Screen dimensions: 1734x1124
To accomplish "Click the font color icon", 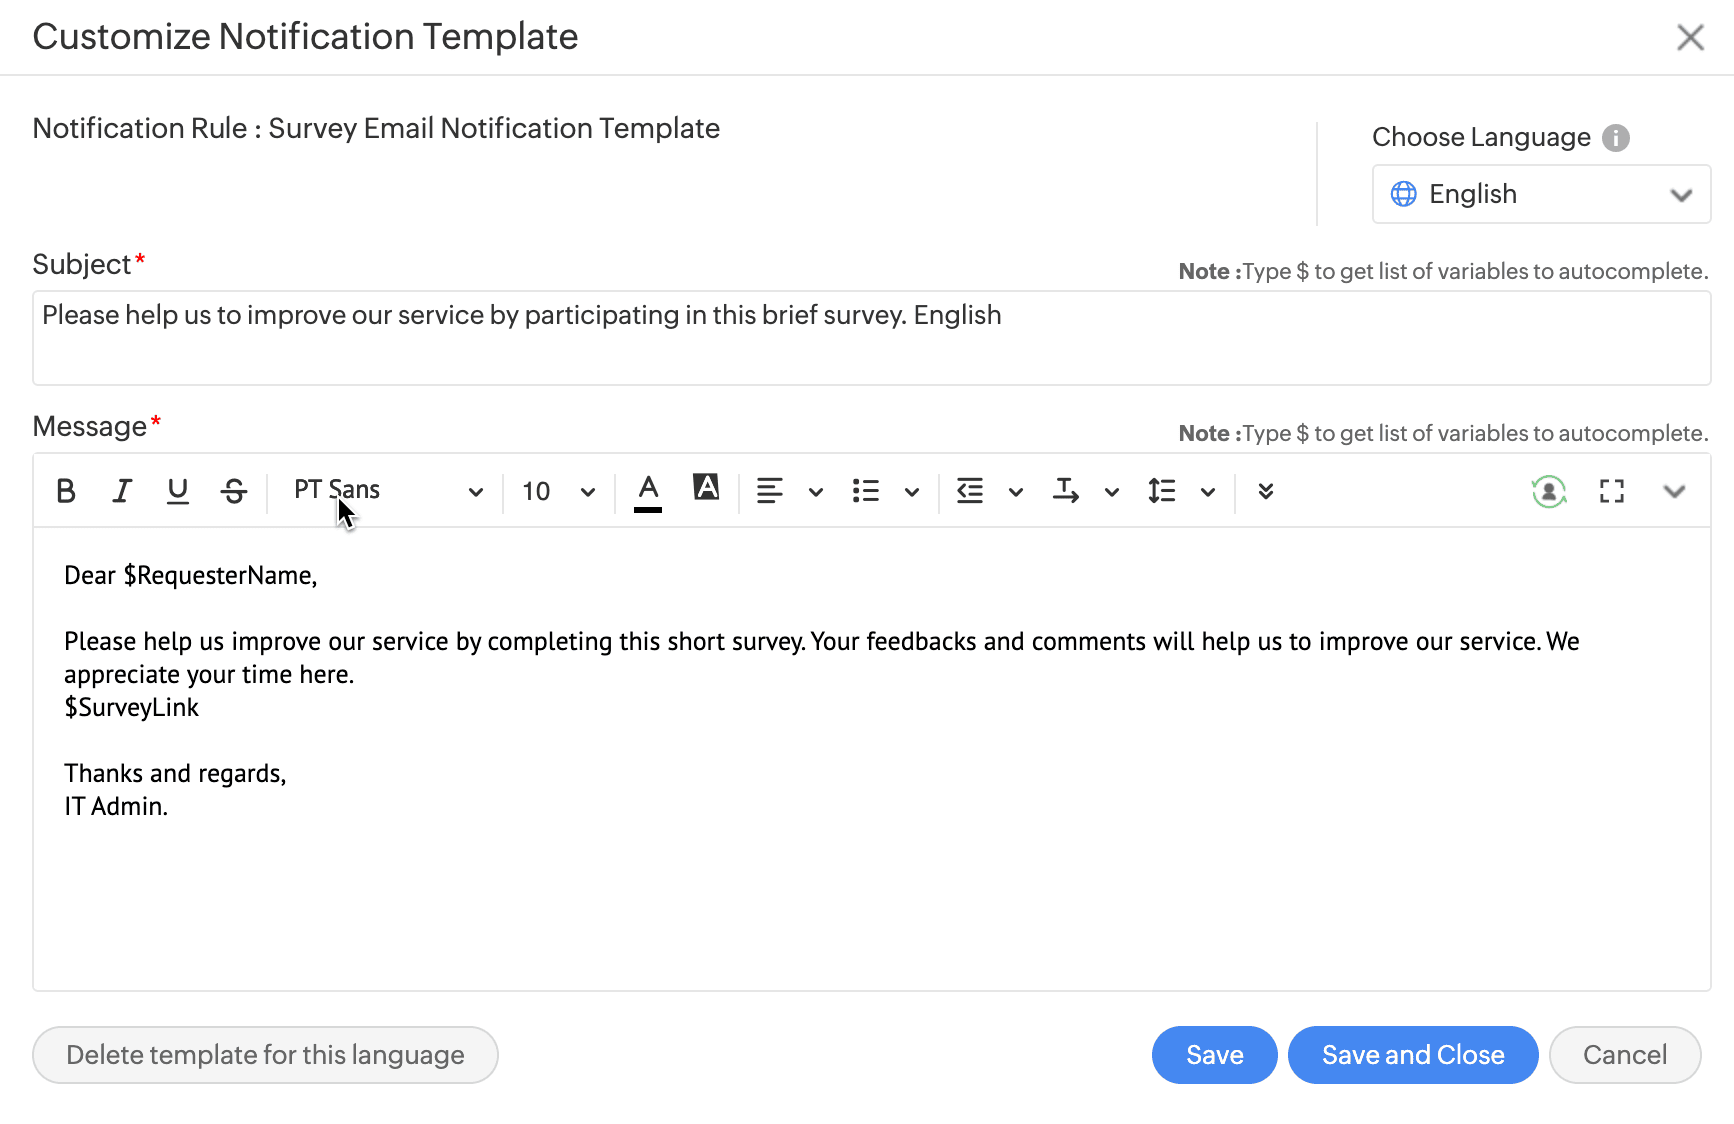I will point(648,491).
